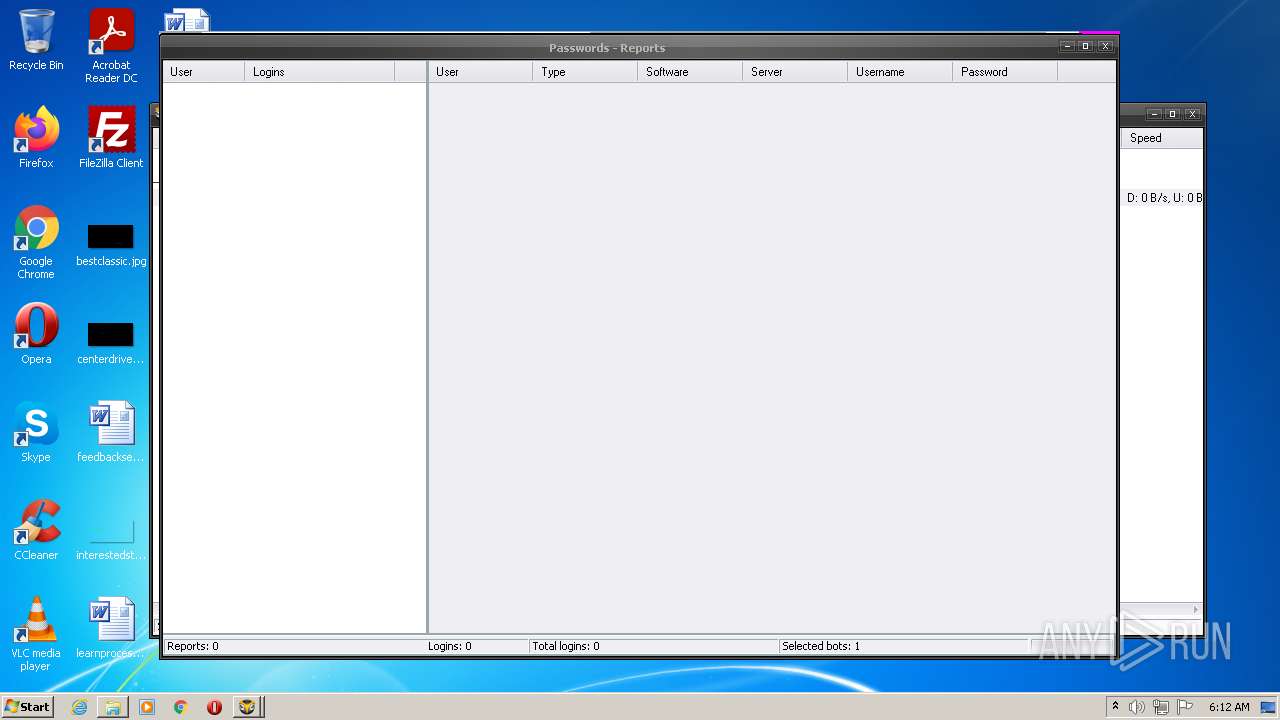Viewport: 1280px width, 720px height.
Task: Sort left pane by Logins column
Action: [x=320, y=72]
